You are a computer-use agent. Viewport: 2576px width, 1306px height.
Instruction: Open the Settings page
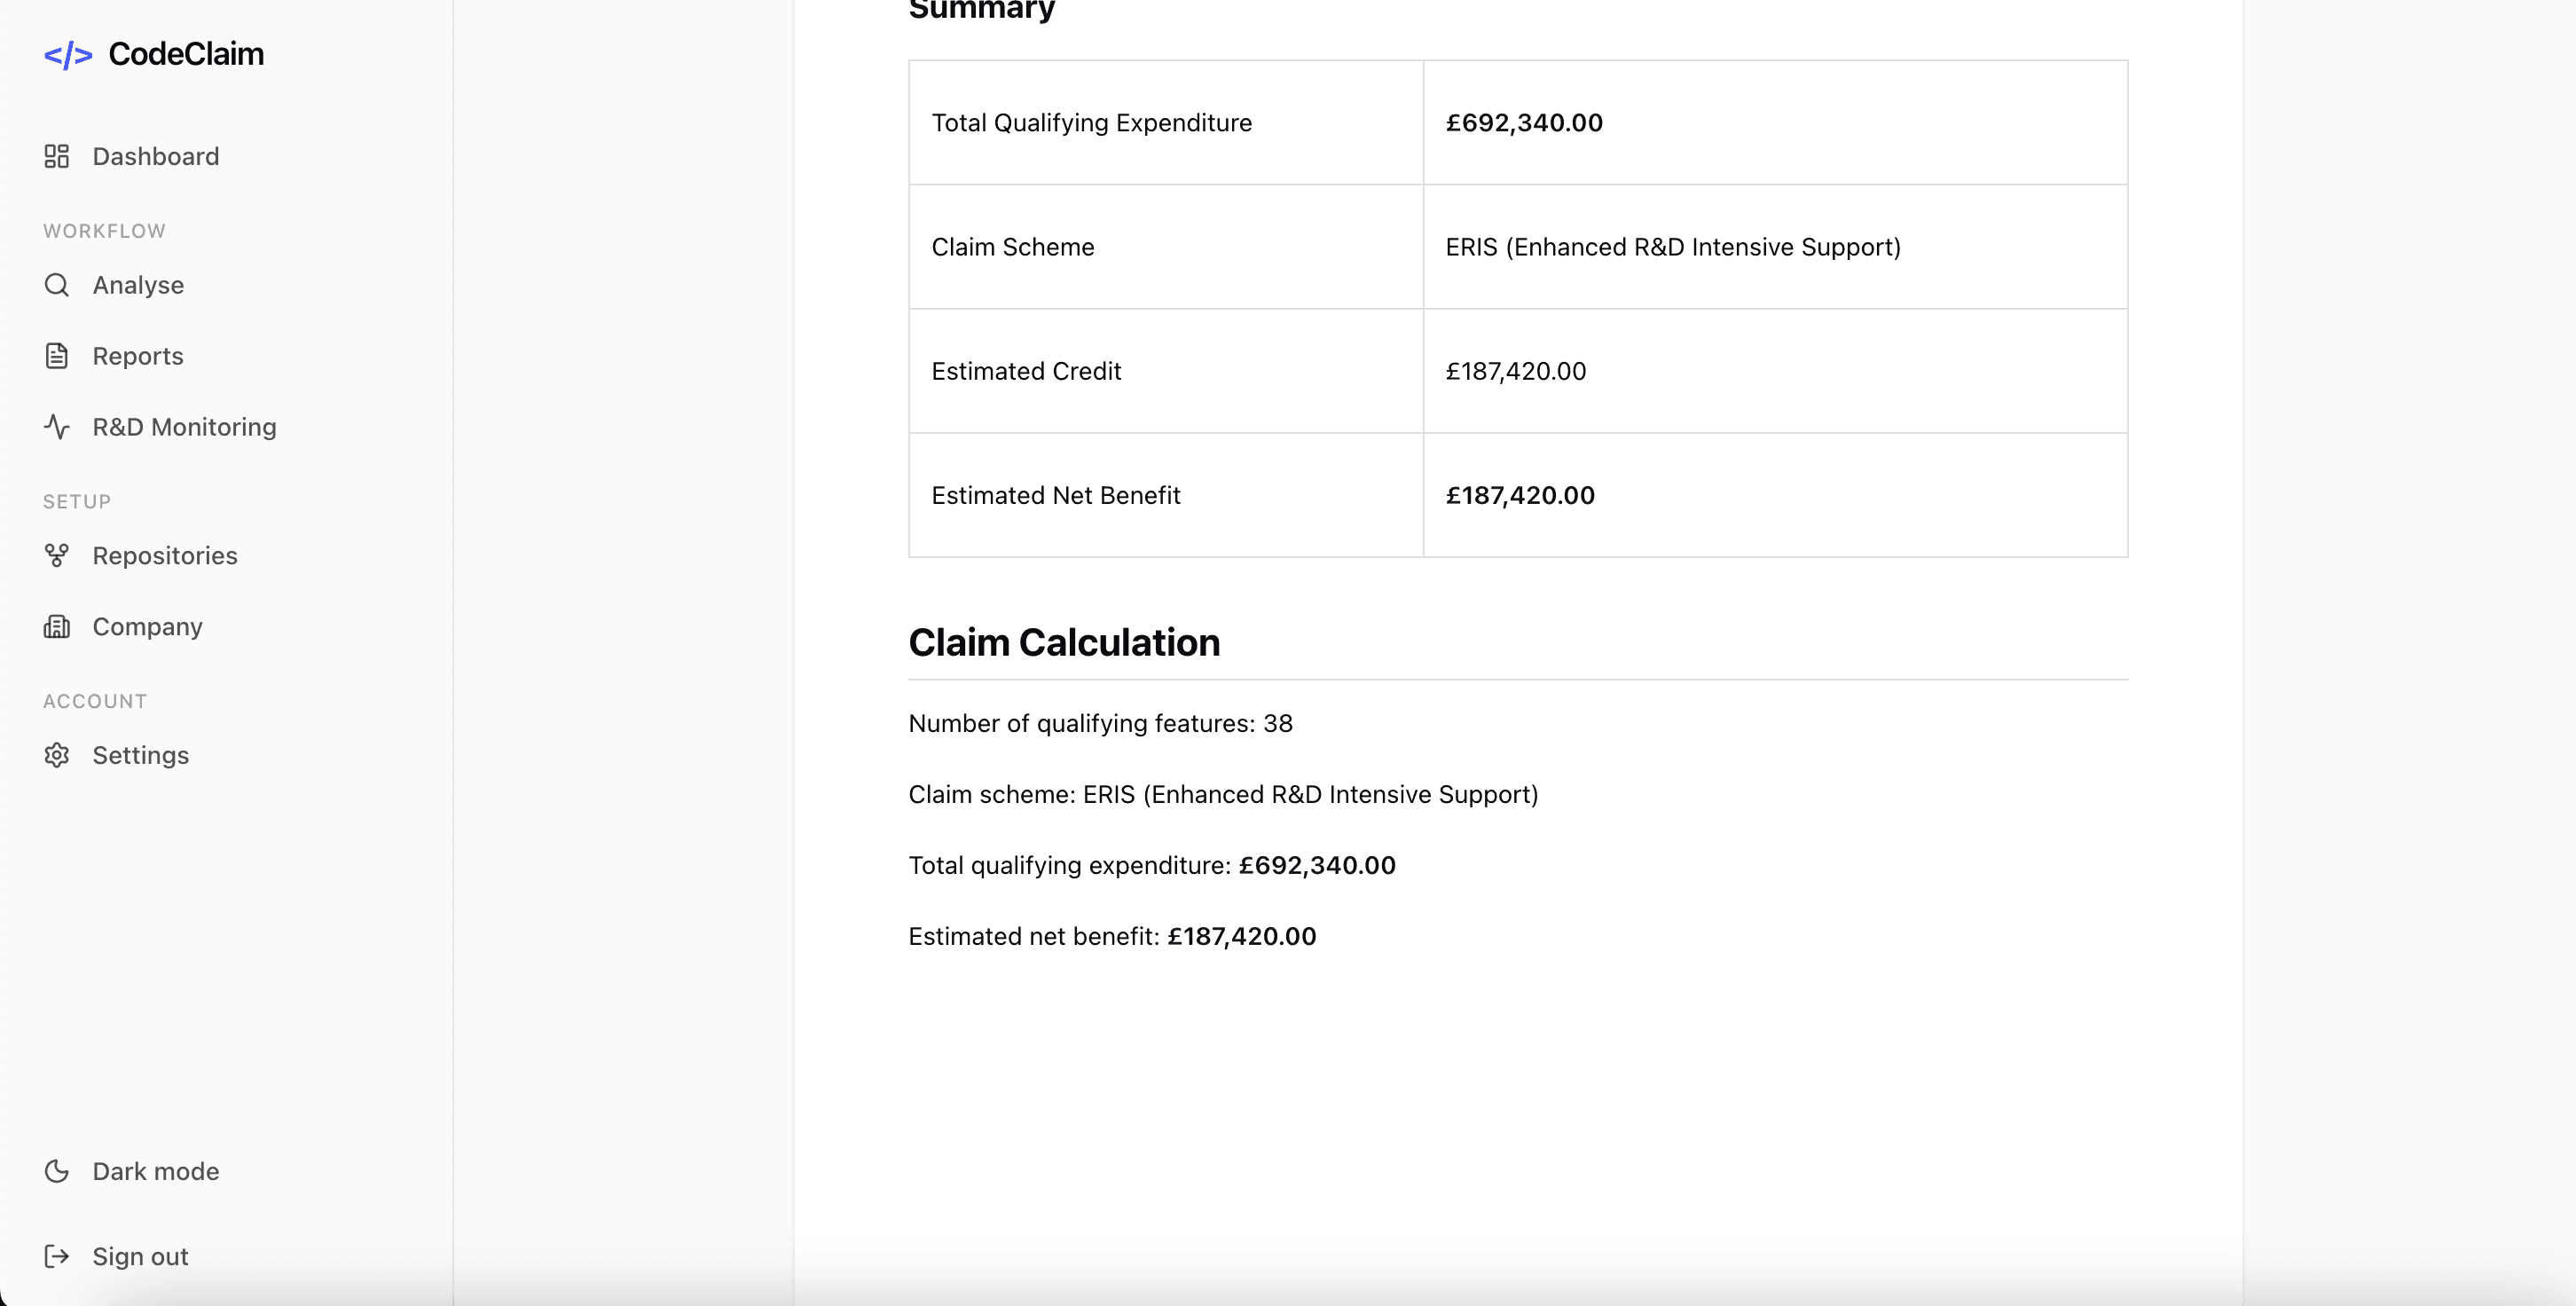[141, 755]
